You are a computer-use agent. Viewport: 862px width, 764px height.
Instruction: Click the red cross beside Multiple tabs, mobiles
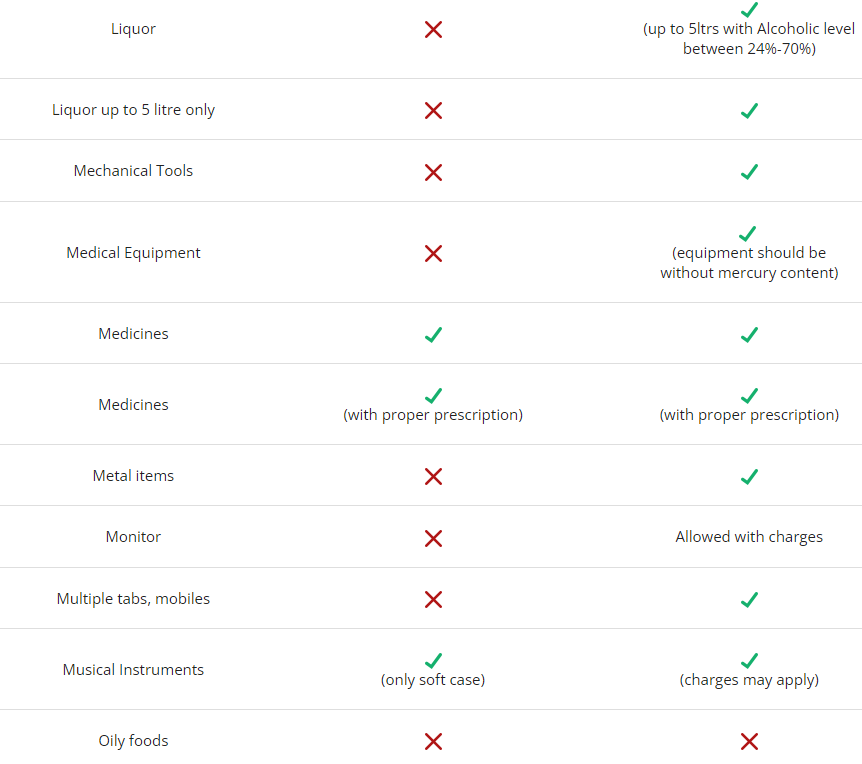[x=433, y=600]
